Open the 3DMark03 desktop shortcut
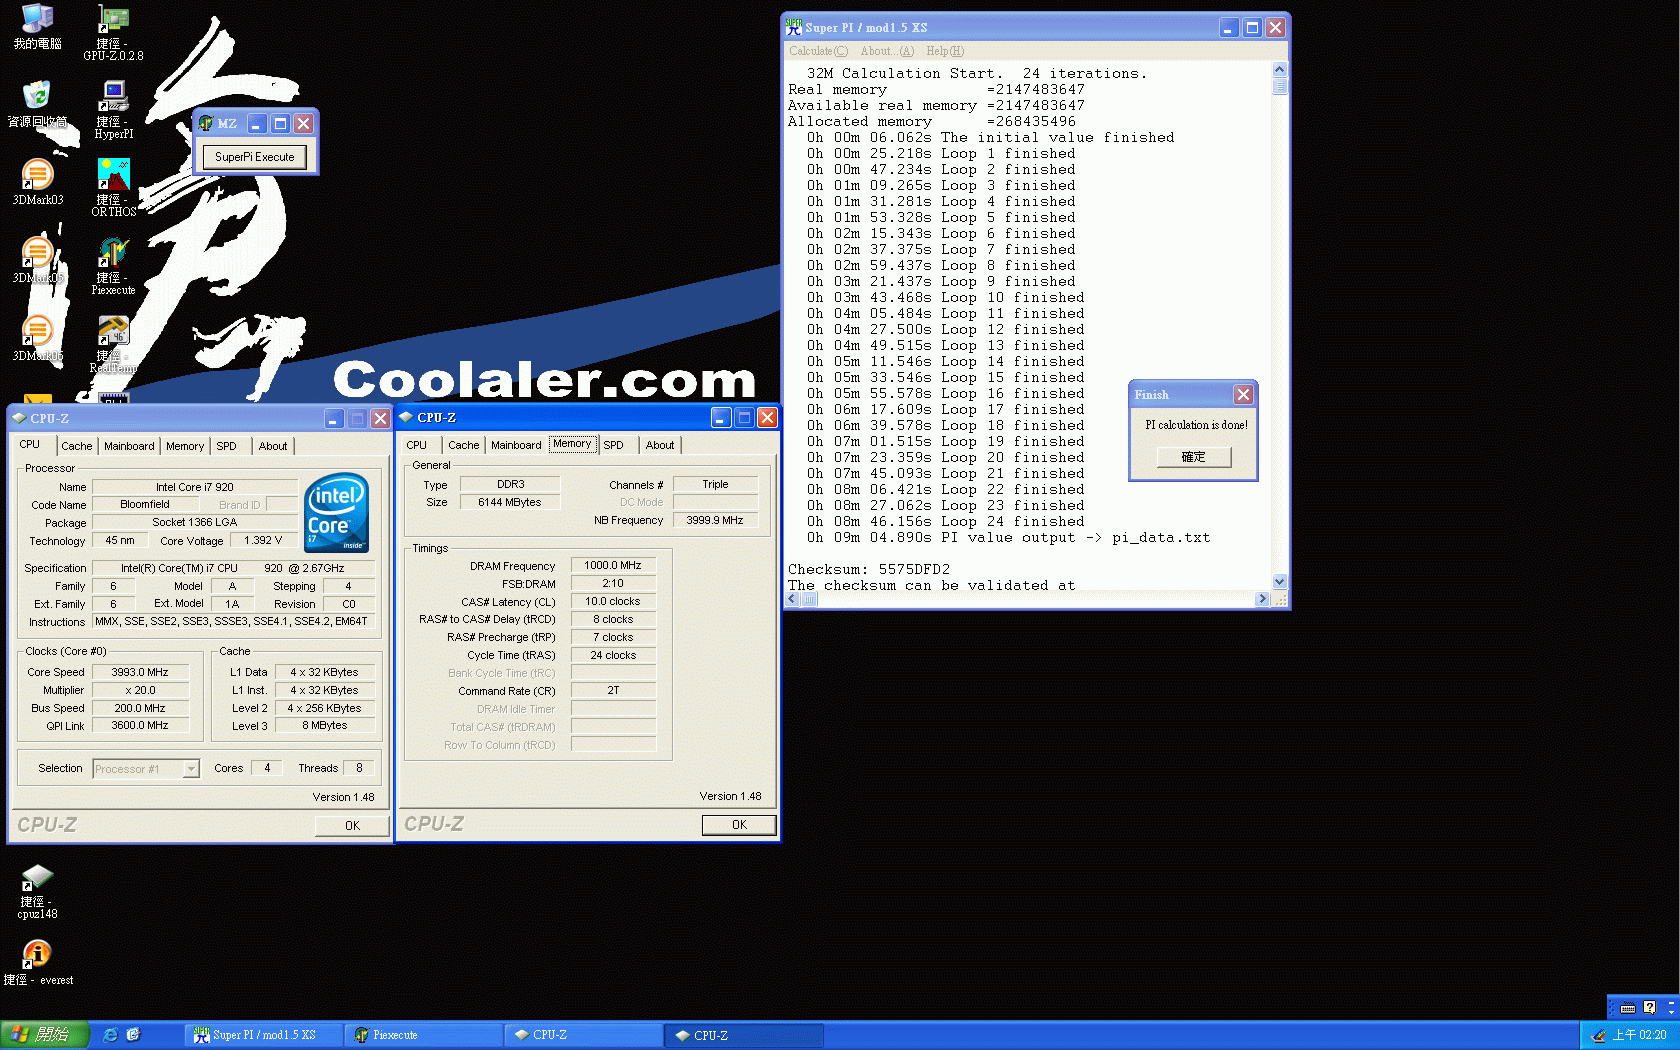The height and width of the screenshot is (1050, 1680). pyautogui.click(x=37, y=182)
